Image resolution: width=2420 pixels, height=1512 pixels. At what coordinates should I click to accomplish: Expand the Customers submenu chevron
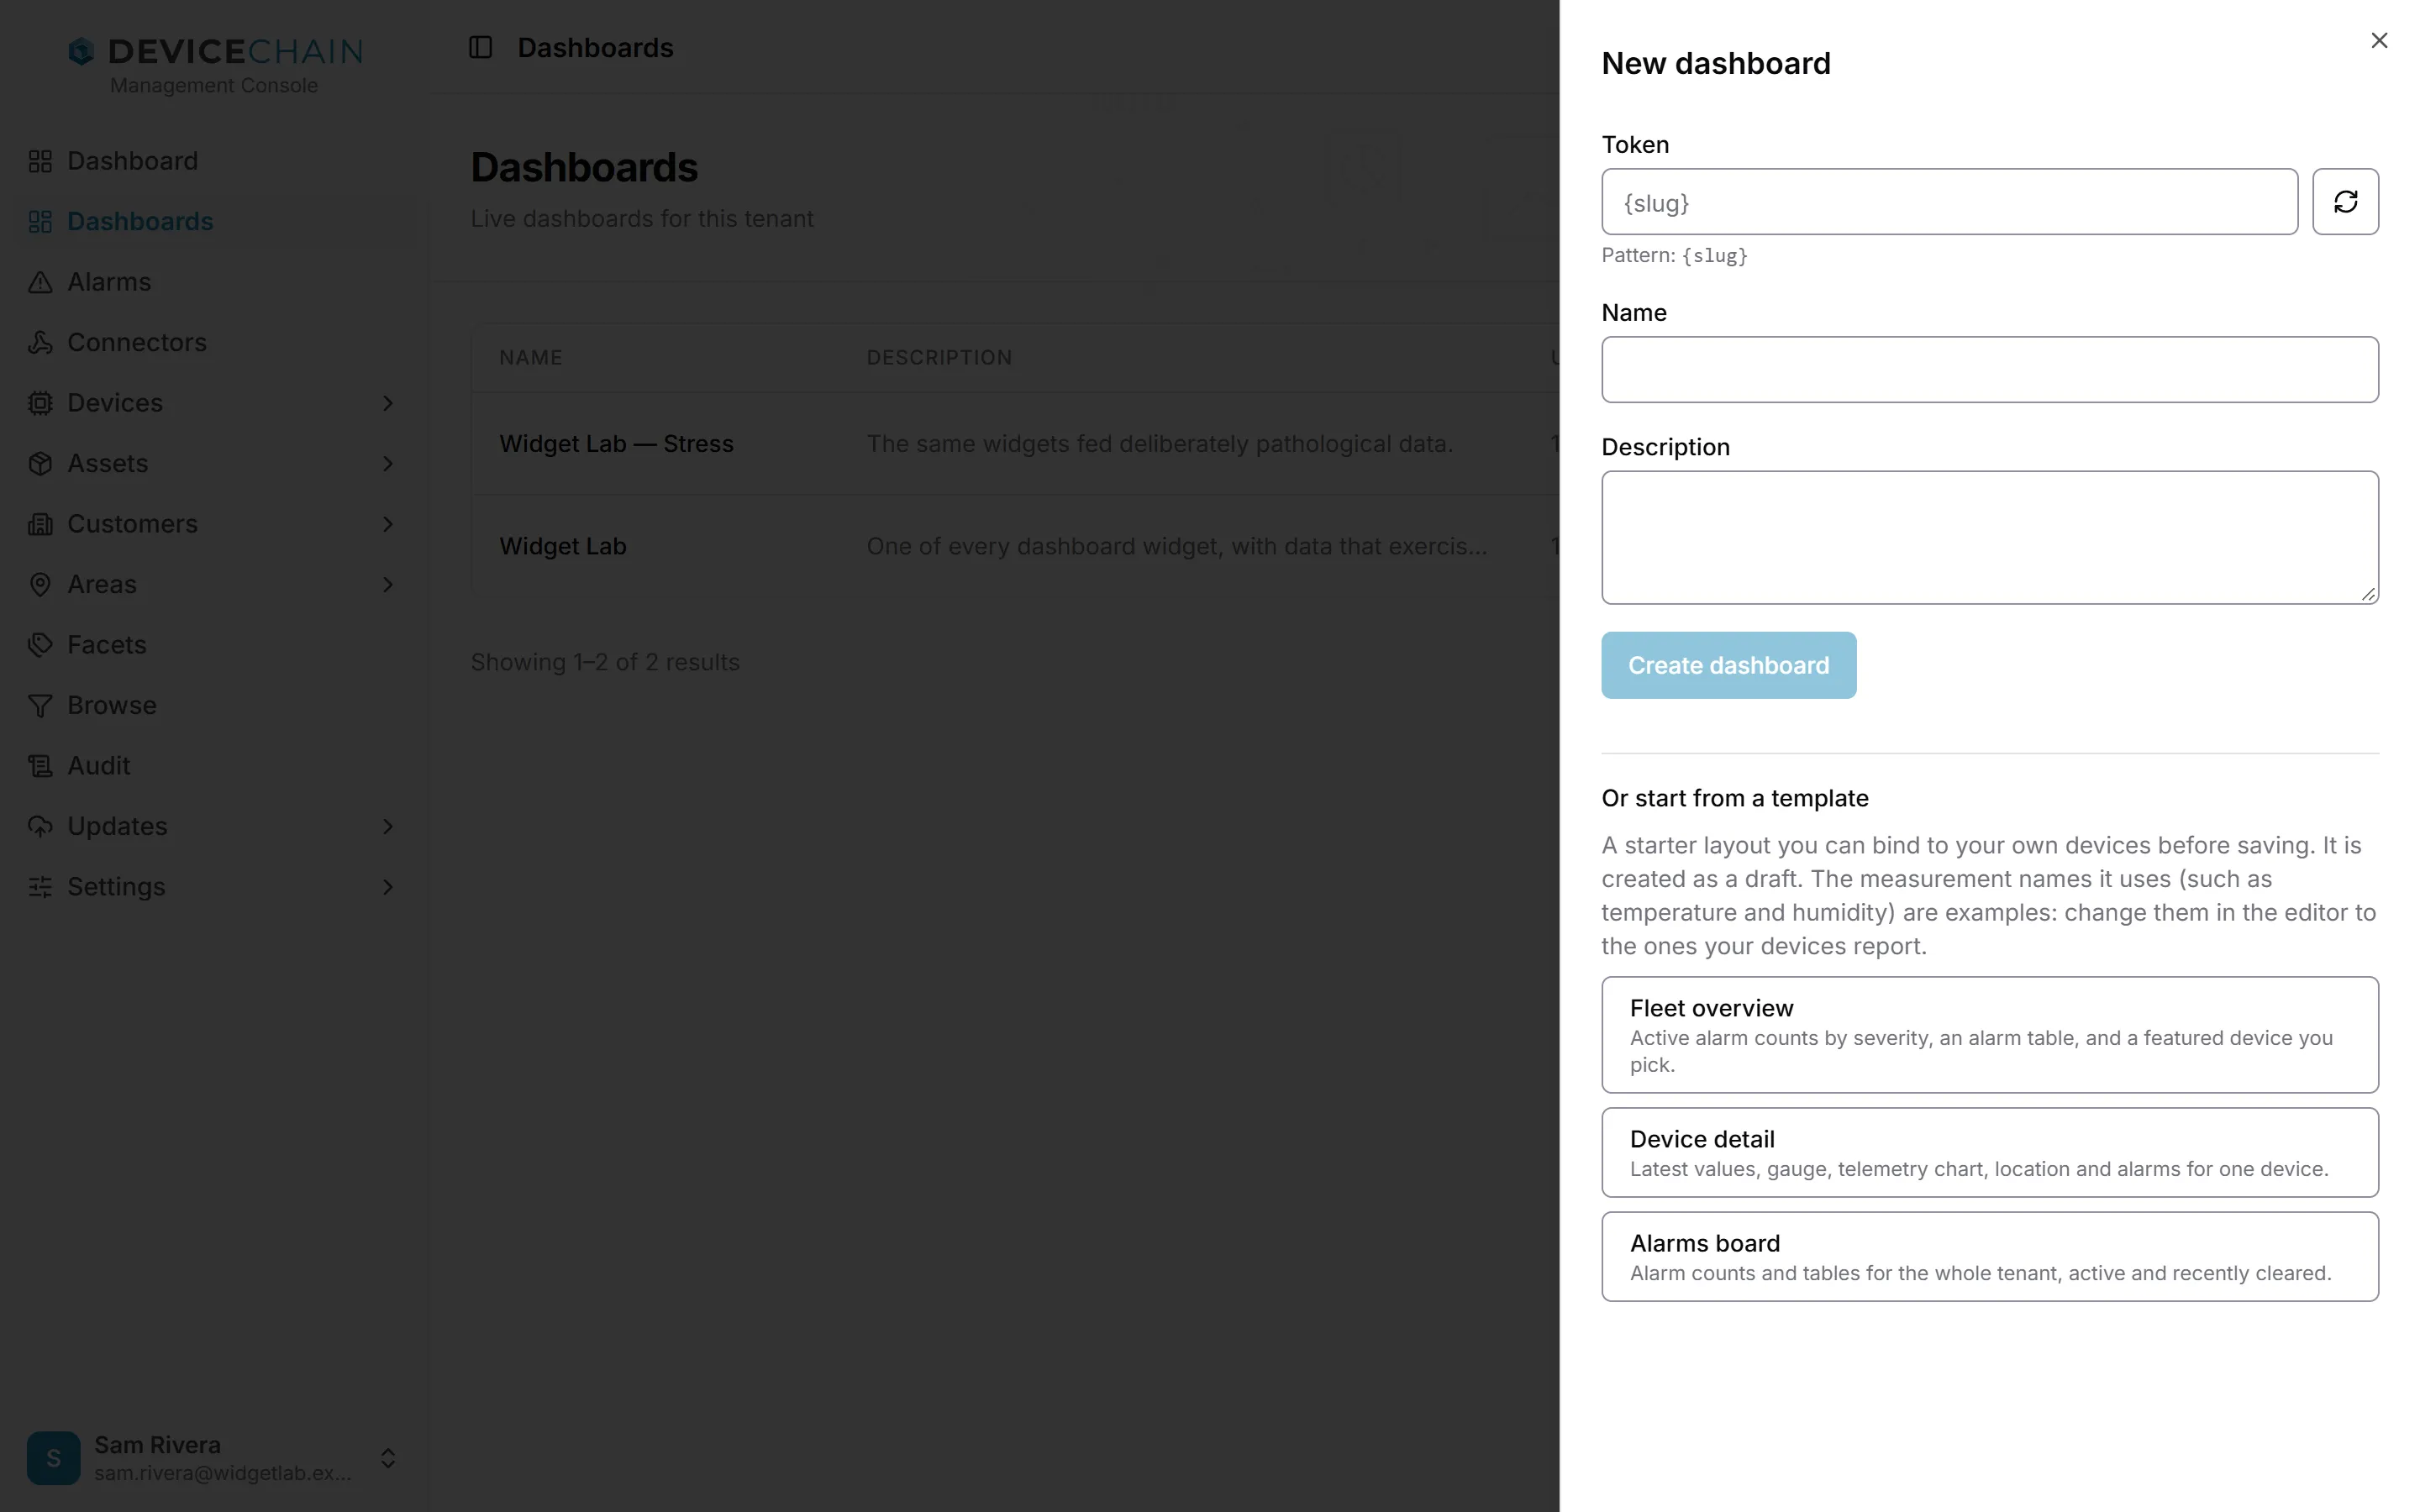(388, 524)
